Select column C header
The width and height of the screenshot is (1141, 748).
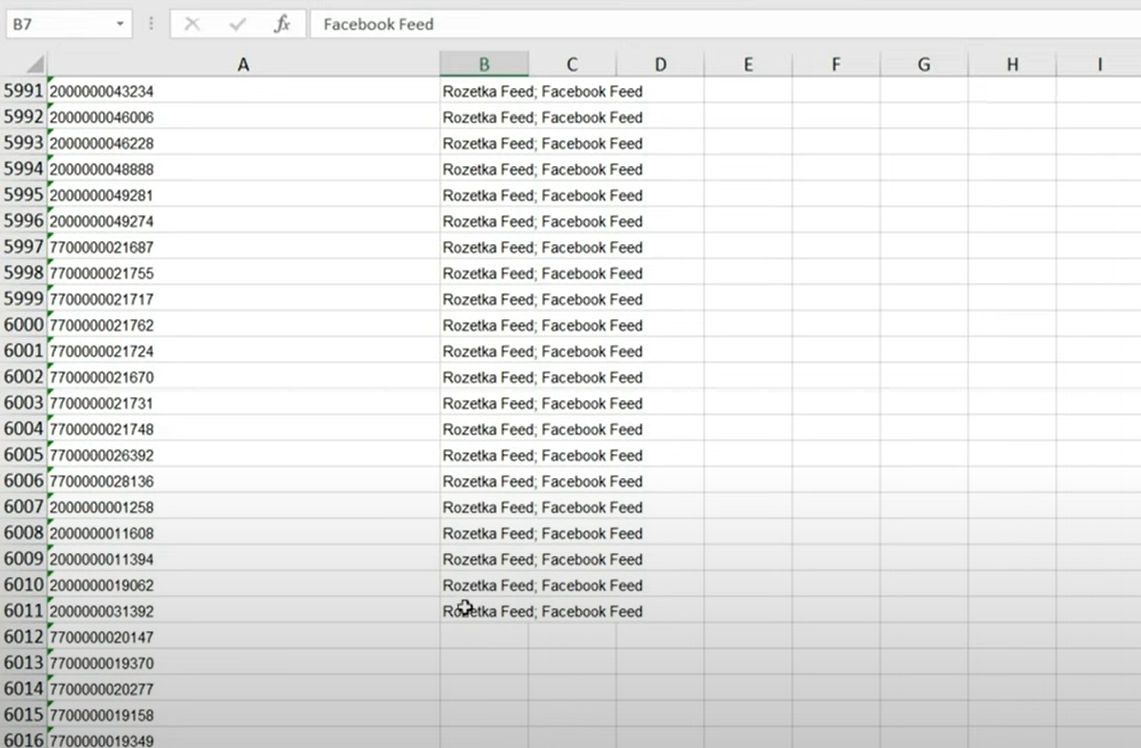(x=572, y=64)
